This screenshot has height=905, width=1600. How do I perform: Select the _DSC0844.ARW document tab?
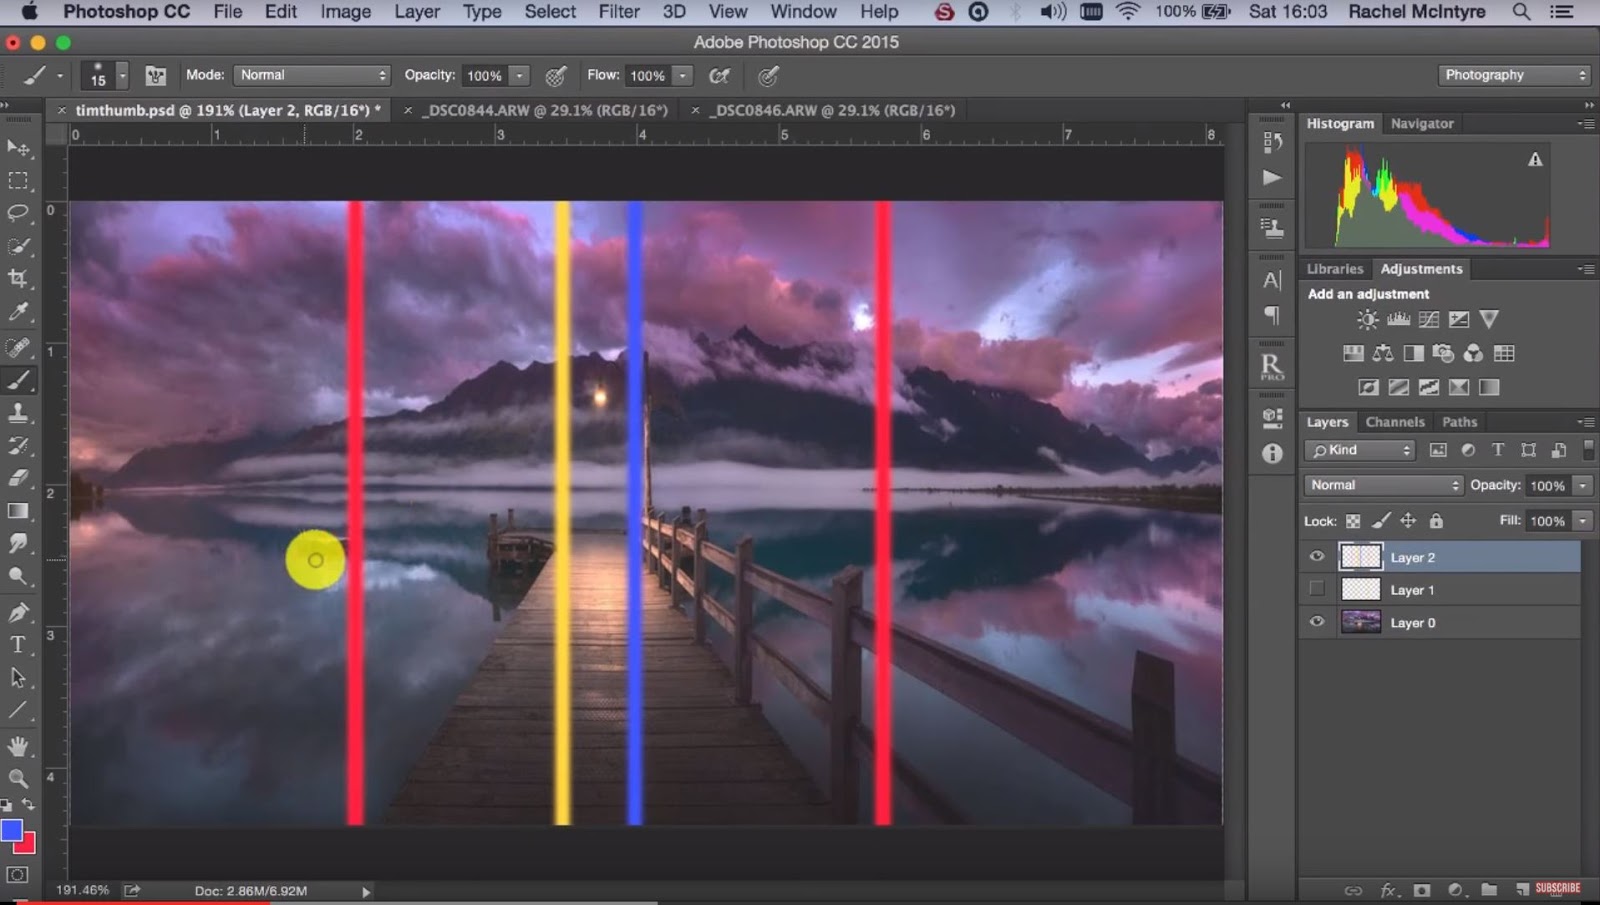point(545,110)
